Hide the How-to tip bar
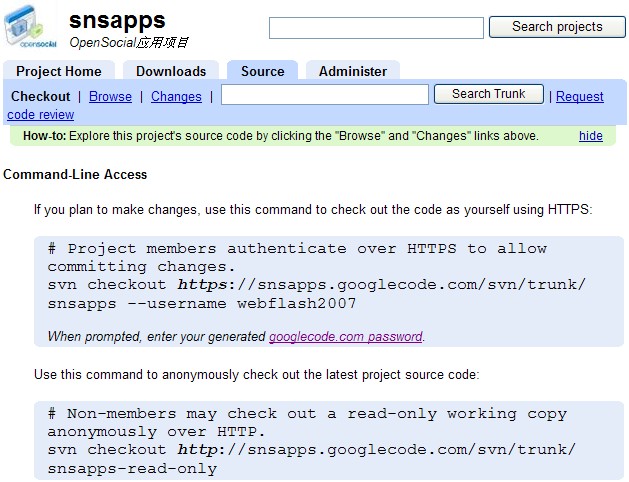Screen dimensions: 629x482 click(590, 136)
